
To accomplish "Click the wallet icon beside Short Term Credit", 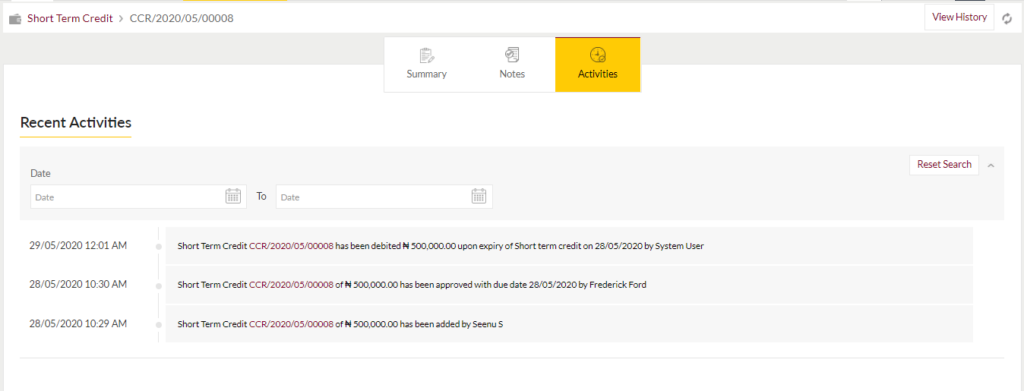I will [x=15, y=19].
